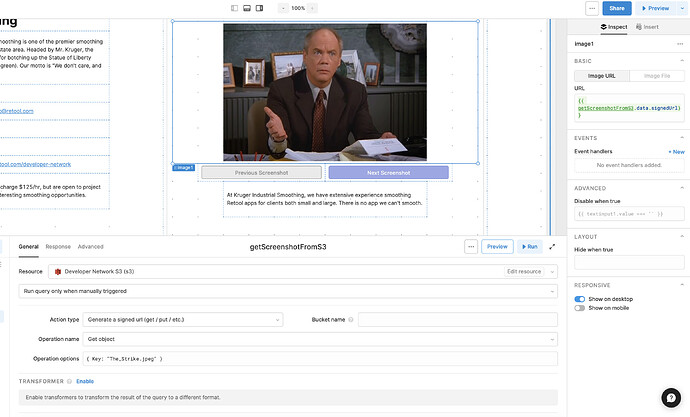This screenshot has width=690, height=417.
Task: Toggle the right panel layout icon
Action: tap(260, 8)
